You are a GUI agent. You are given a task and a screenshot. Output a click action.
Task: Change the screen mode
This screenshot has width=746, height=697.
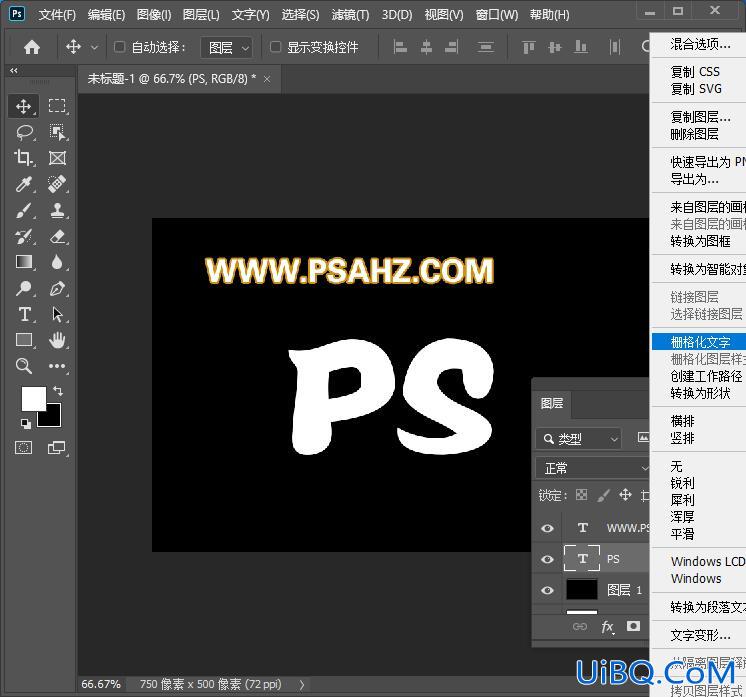pyautogui.click(x=57, y=447)
